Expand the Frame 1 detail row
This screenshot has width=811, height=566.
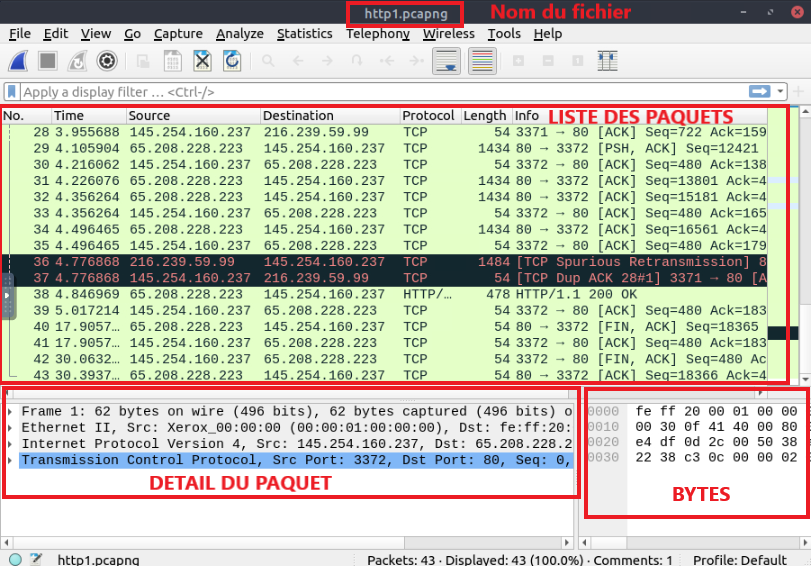click(10, 412)
